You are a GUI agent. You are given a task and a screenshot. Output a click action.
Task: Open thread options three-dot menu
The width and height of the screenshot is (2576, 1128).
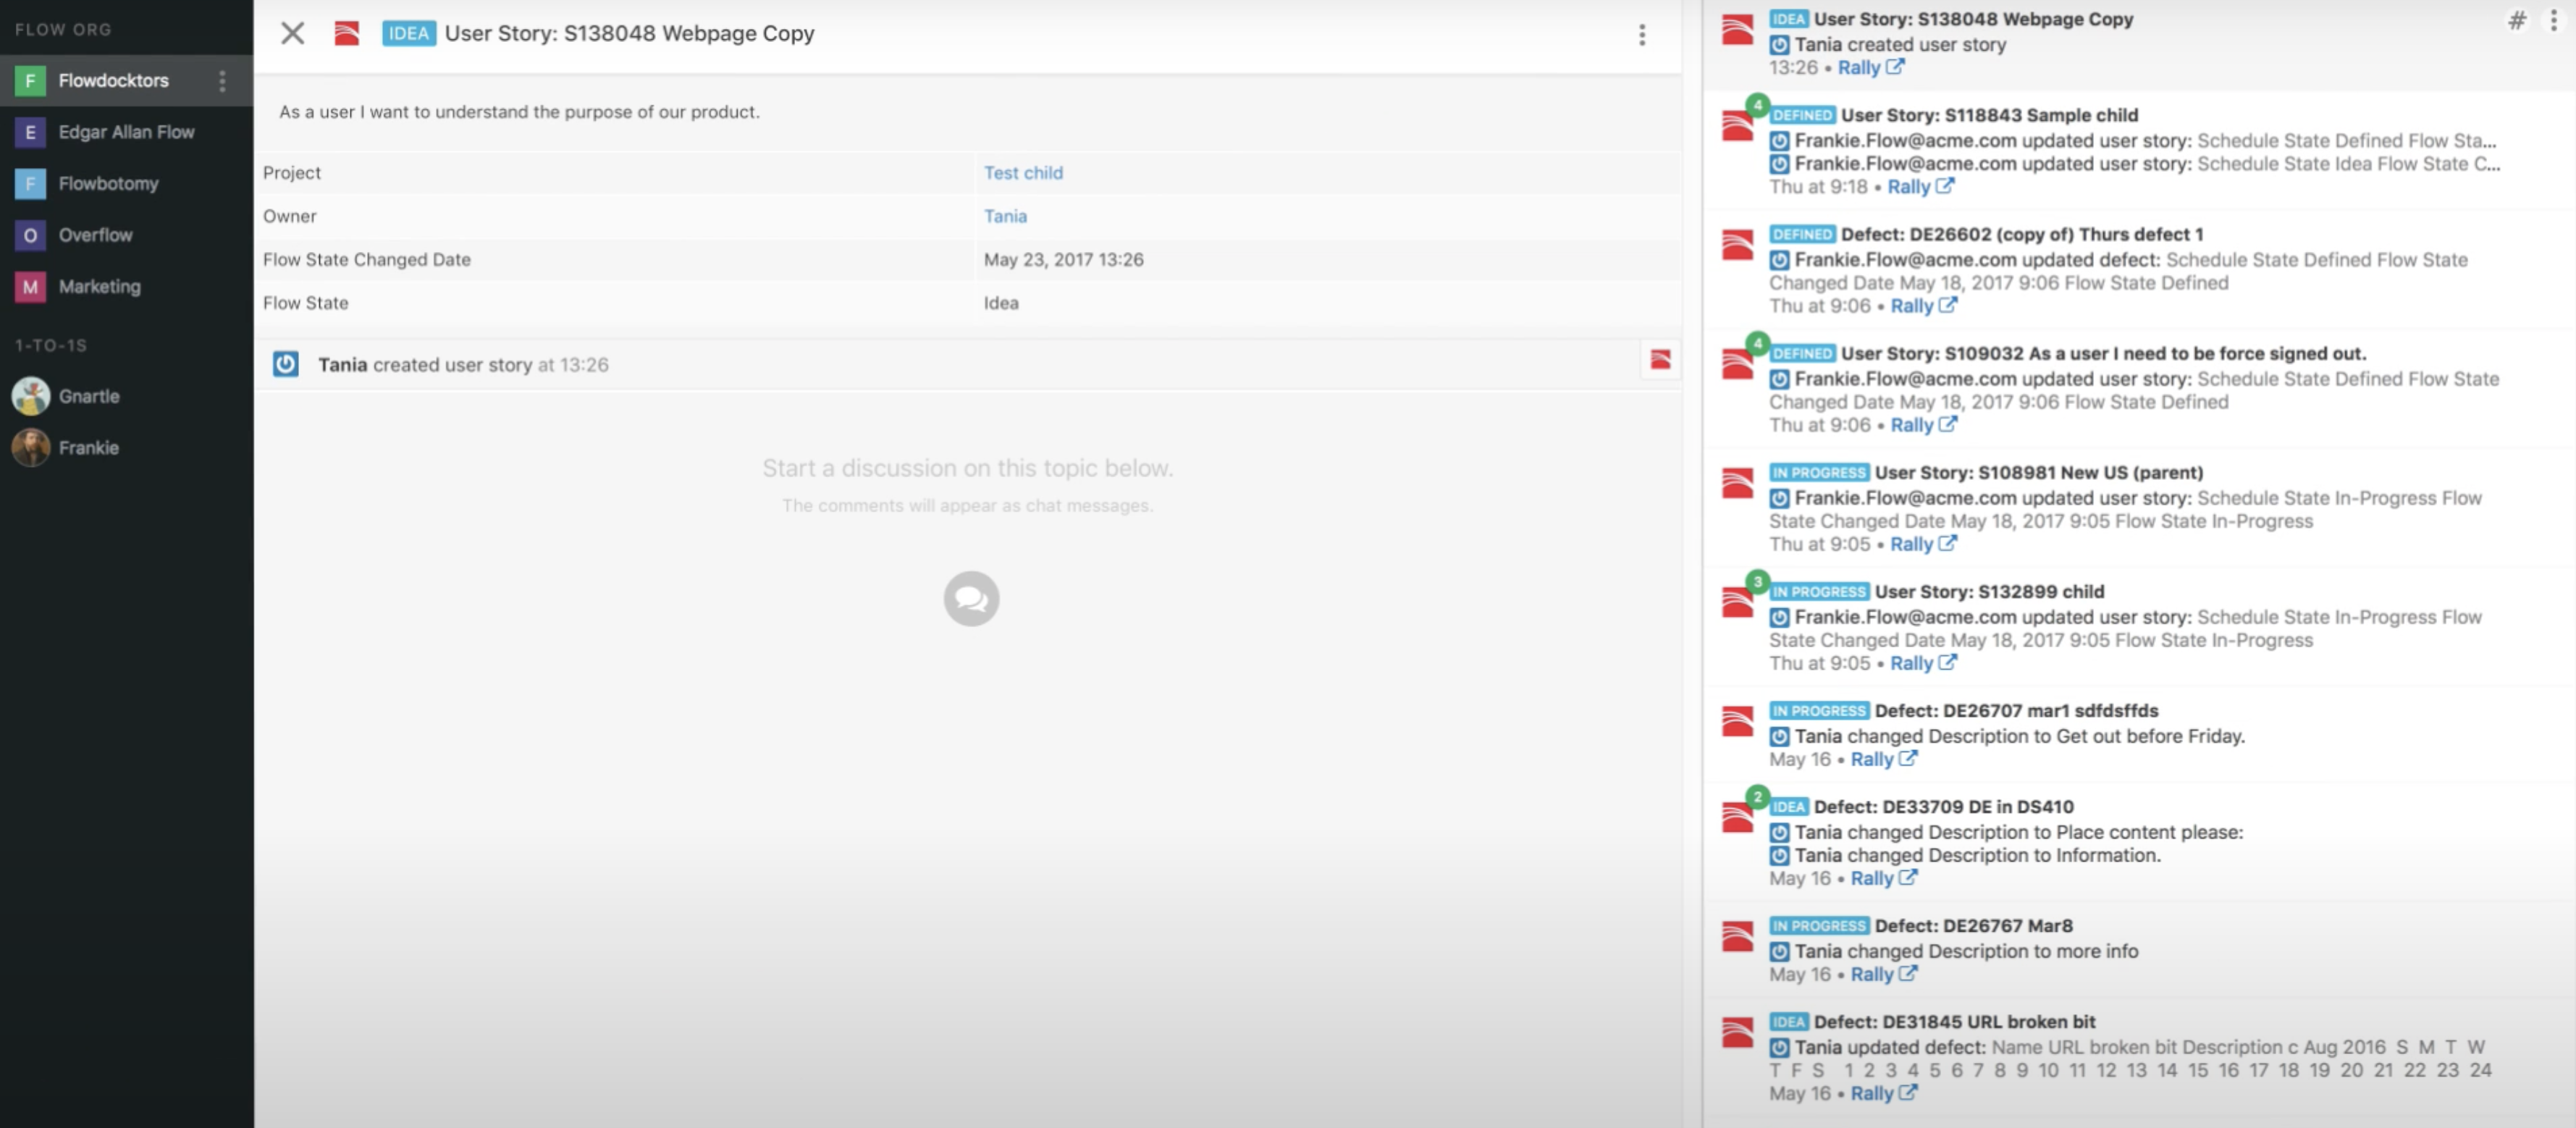point(1641,35)
